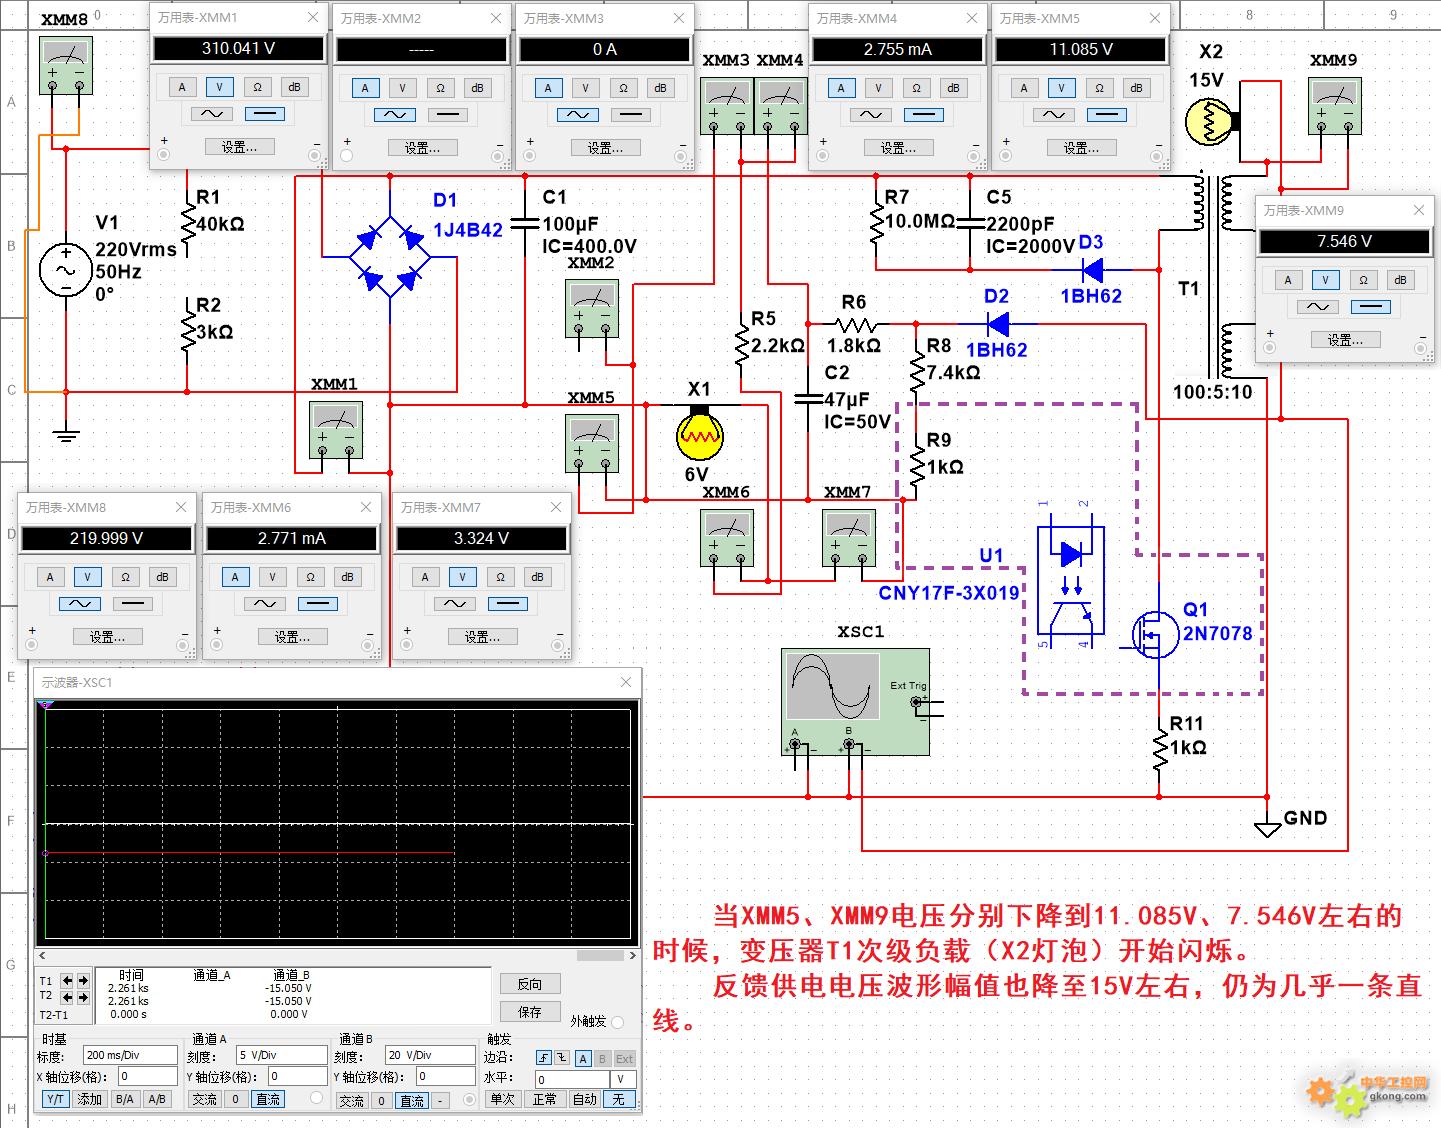Click the yellow X1 6V lamp

pyautogui.click(x=699, y=435)
